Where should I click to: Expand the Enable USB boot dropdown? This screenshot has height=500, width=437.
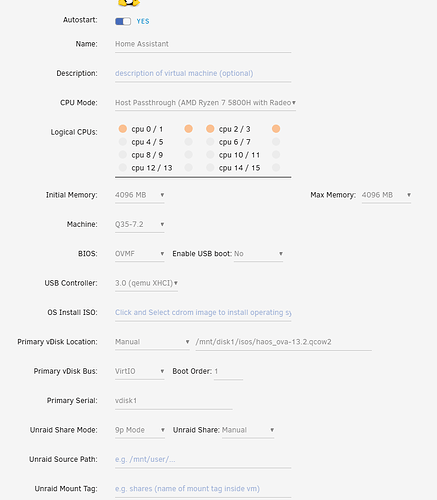(258, 254)
